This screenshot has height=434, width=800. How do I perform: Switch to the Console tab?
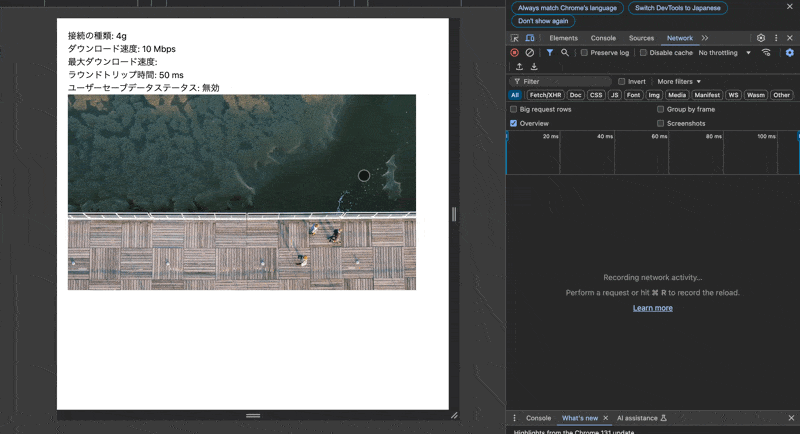click(x=603, y=38)
